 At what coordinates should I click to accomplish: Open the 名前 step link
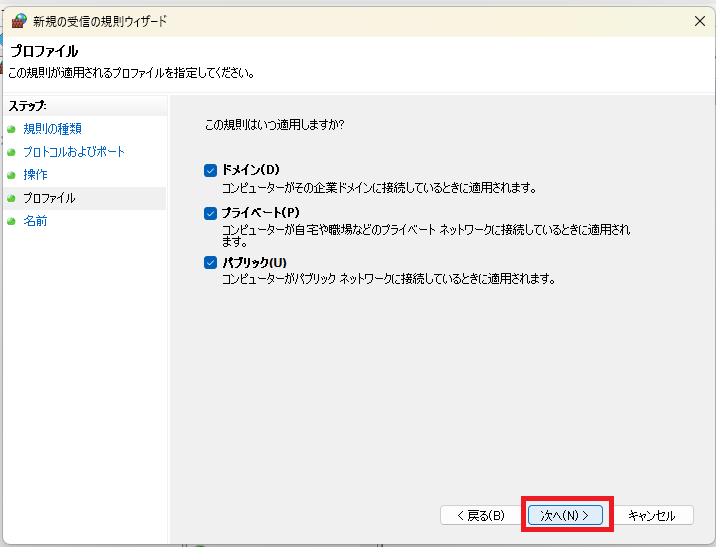pyautogui.click(x=35, y=221)
